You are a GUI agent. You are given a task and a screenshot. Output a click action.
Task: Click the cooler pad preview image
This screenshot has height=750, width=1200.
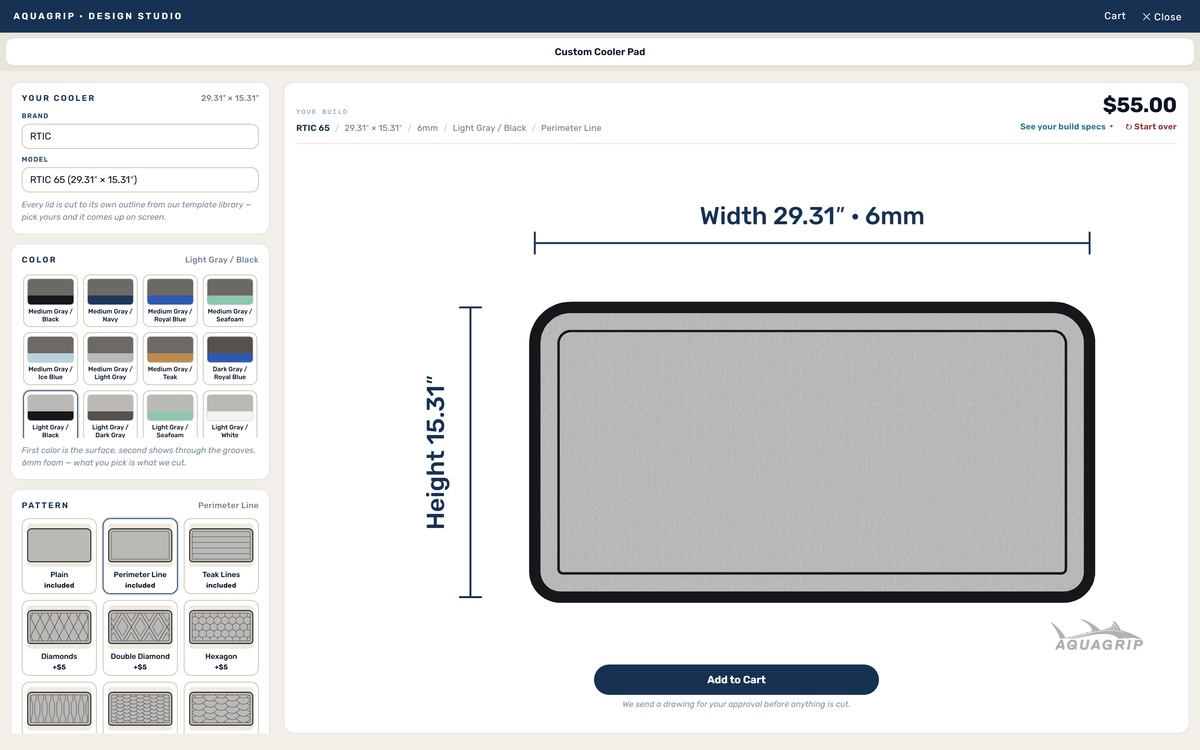pos(812,452)
